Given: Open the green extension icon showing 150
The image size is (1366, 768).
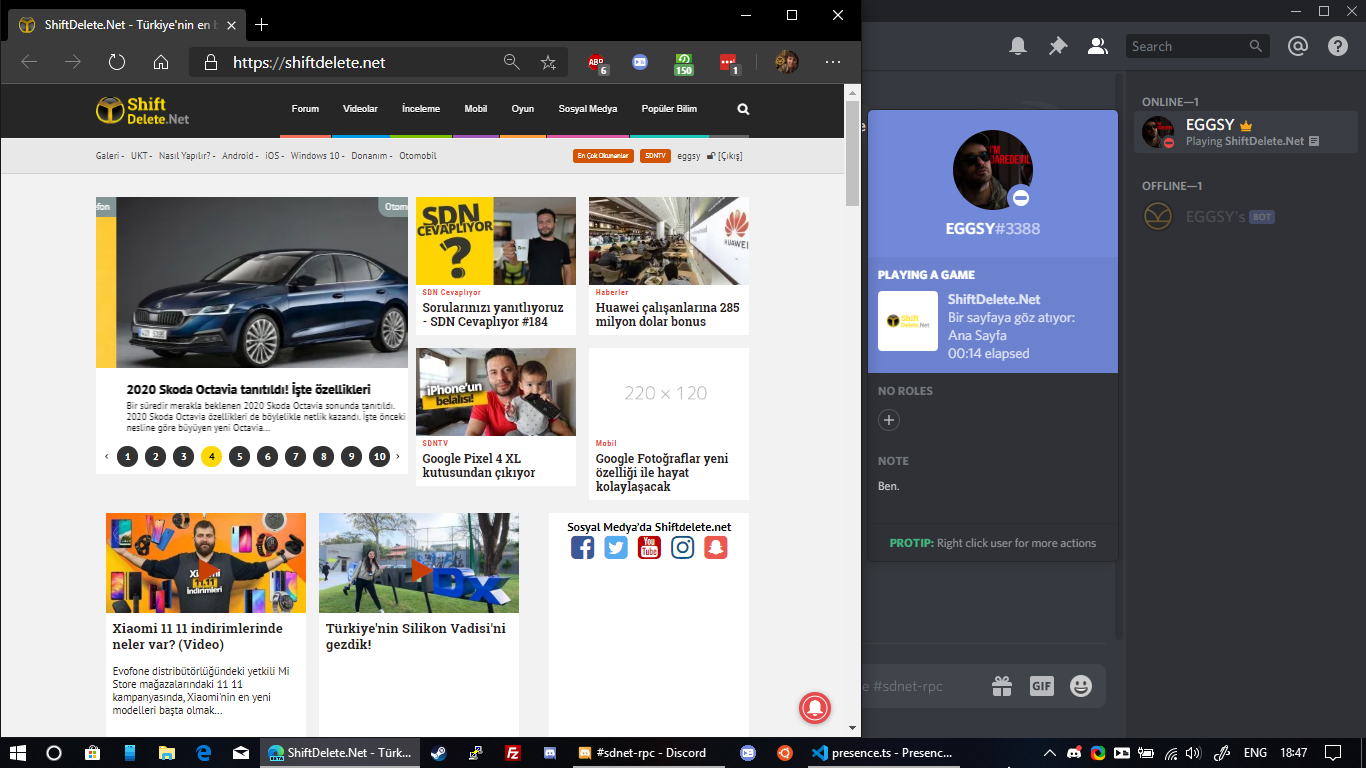Looking at the screenshot, I should coord(684,63).
